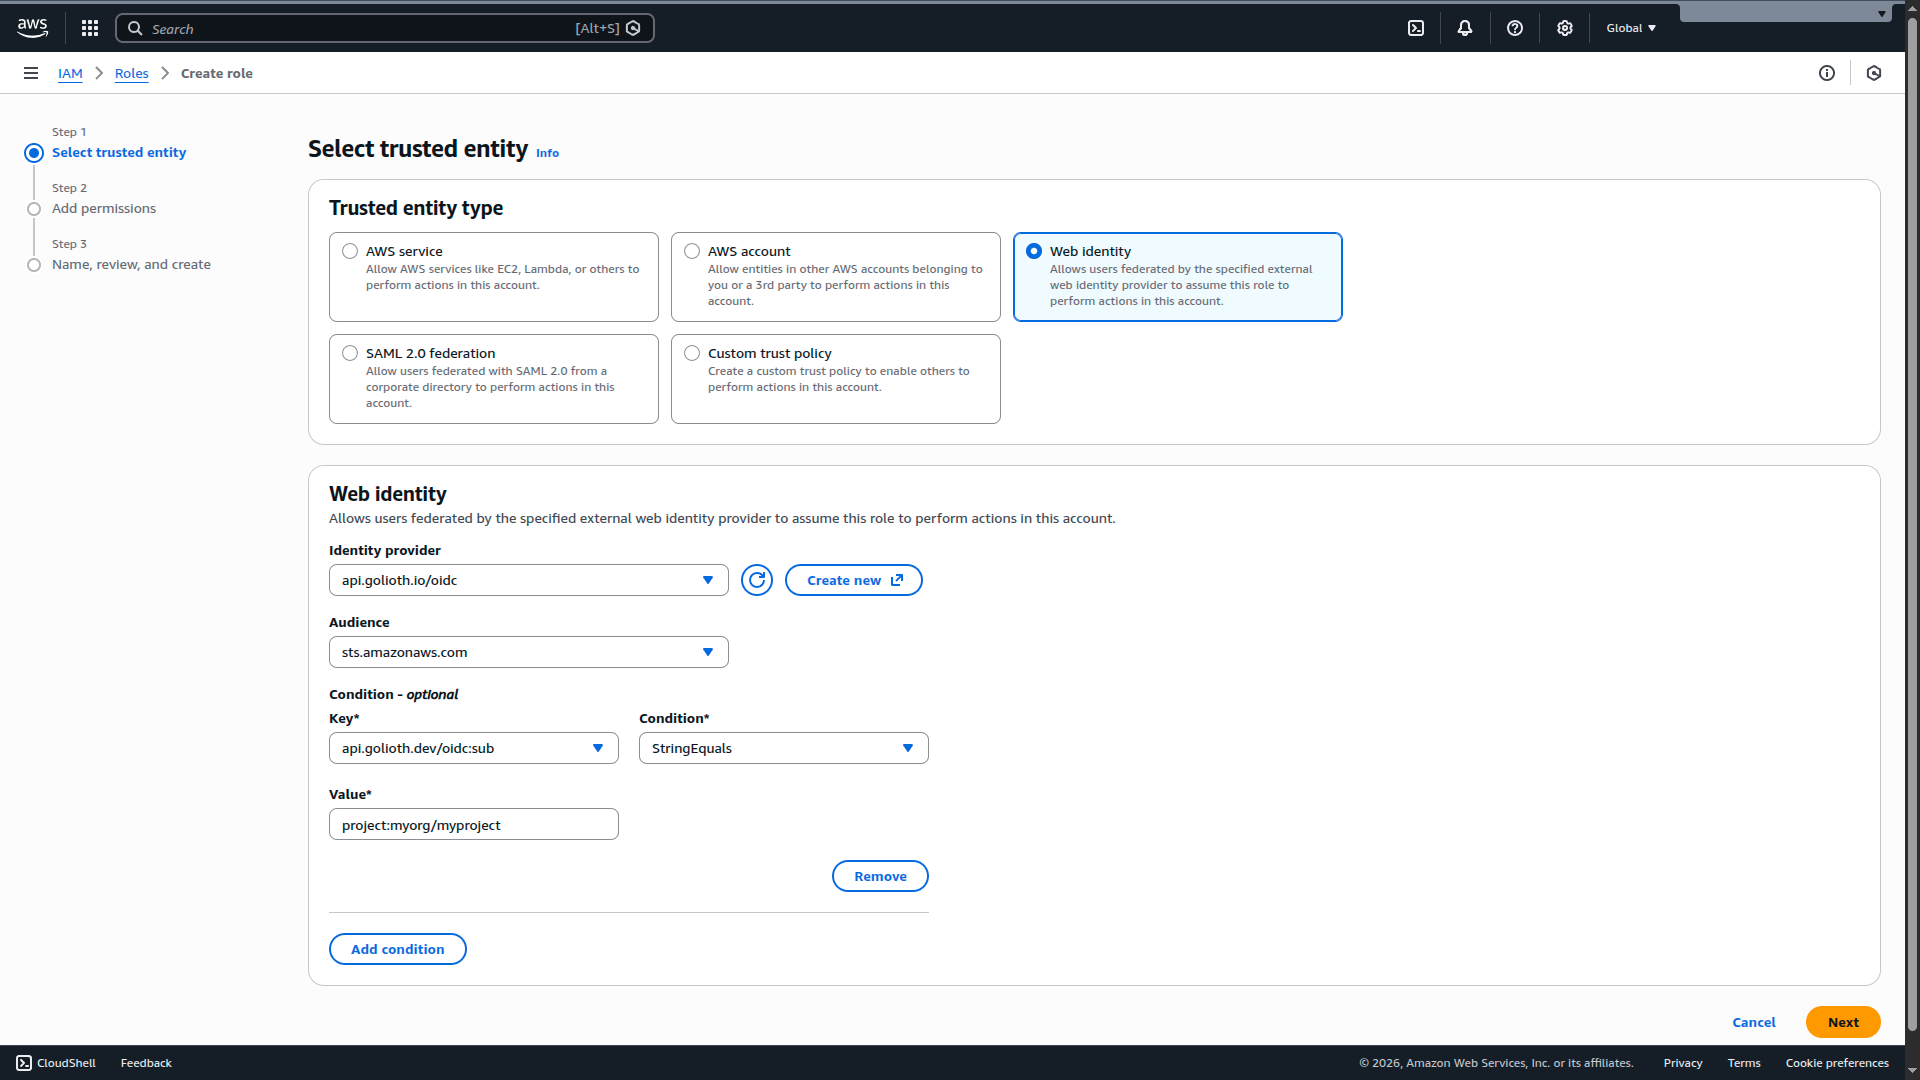1920x1080 pixels.
Task: Select the AWS service radio option
Action: 350,251
